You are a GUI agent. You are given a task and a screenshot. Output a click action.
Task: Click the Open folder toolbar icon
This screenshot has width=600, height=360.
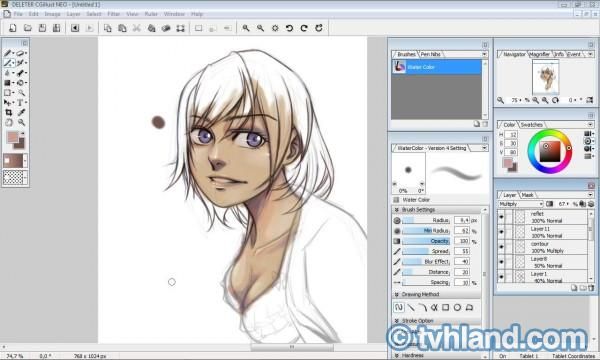(28, 28)
